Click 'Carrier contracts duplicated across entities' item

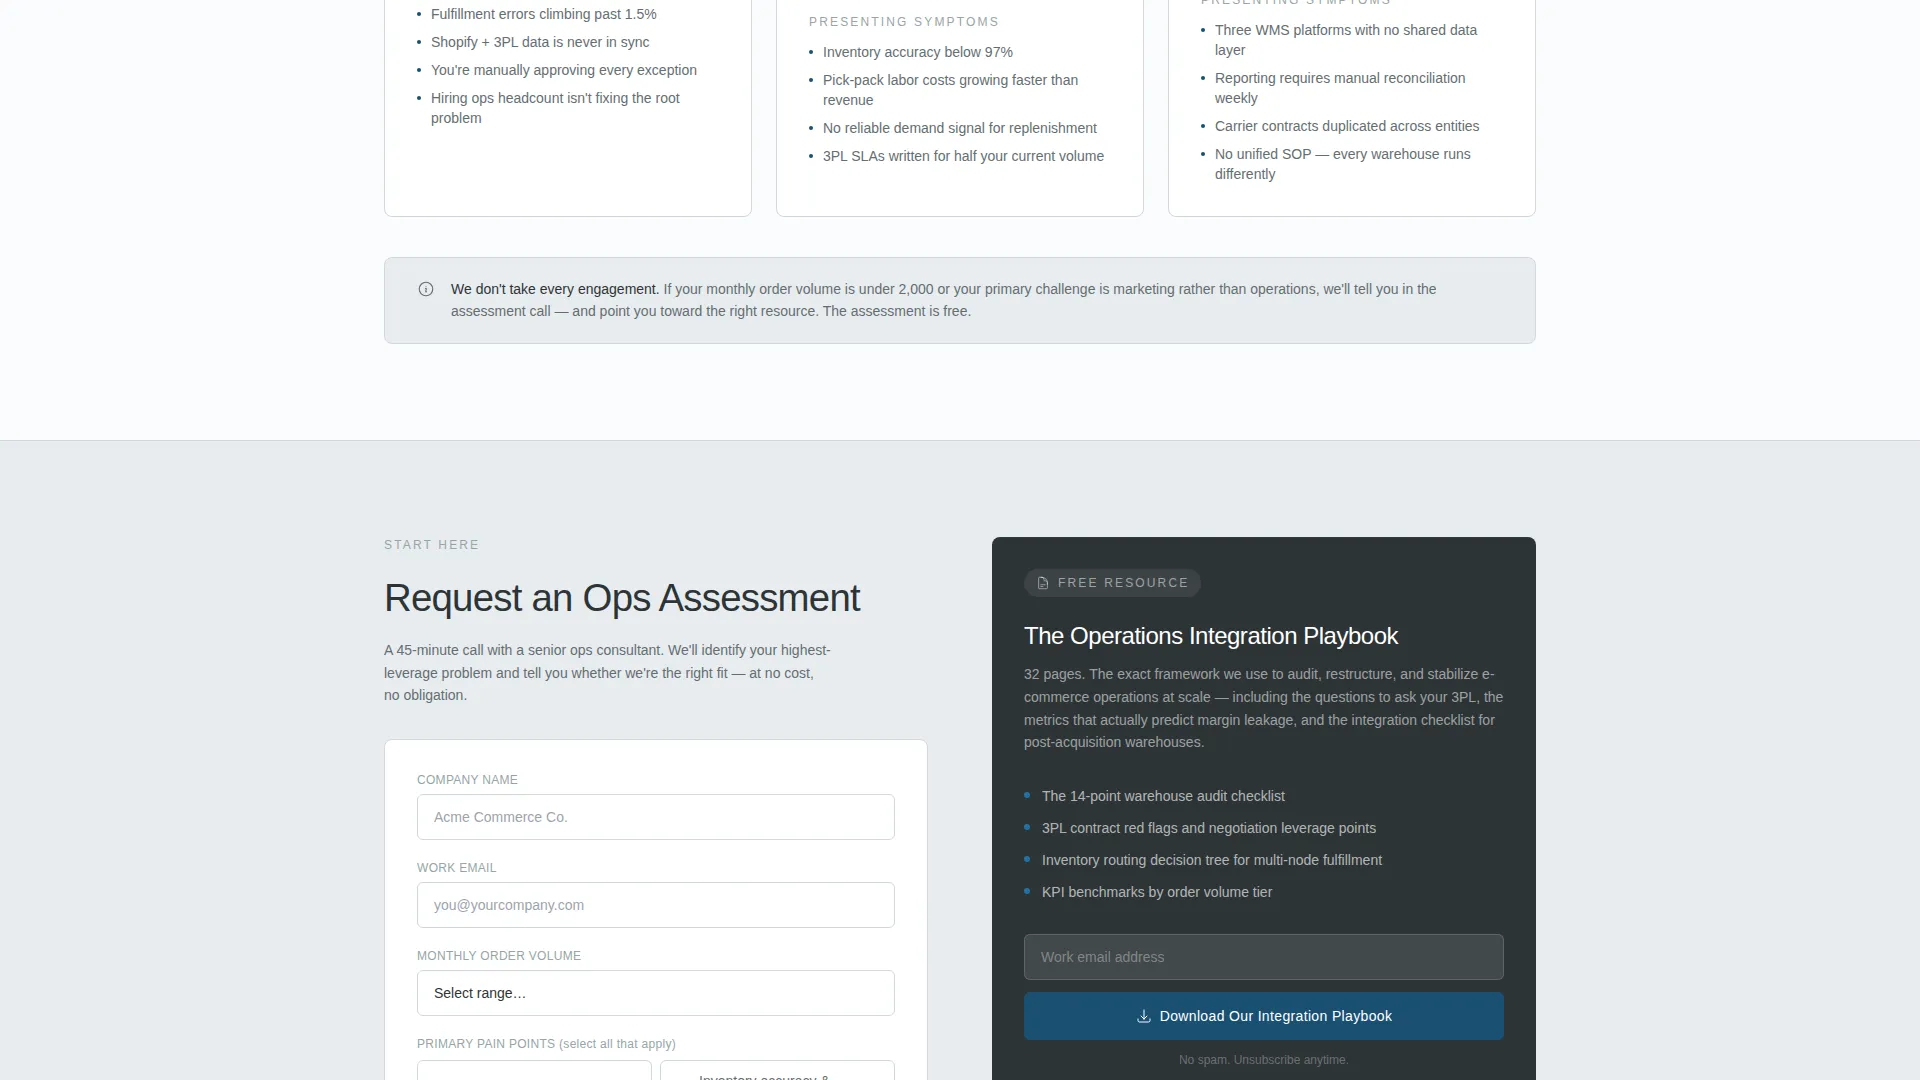(x=1347, y=126)
